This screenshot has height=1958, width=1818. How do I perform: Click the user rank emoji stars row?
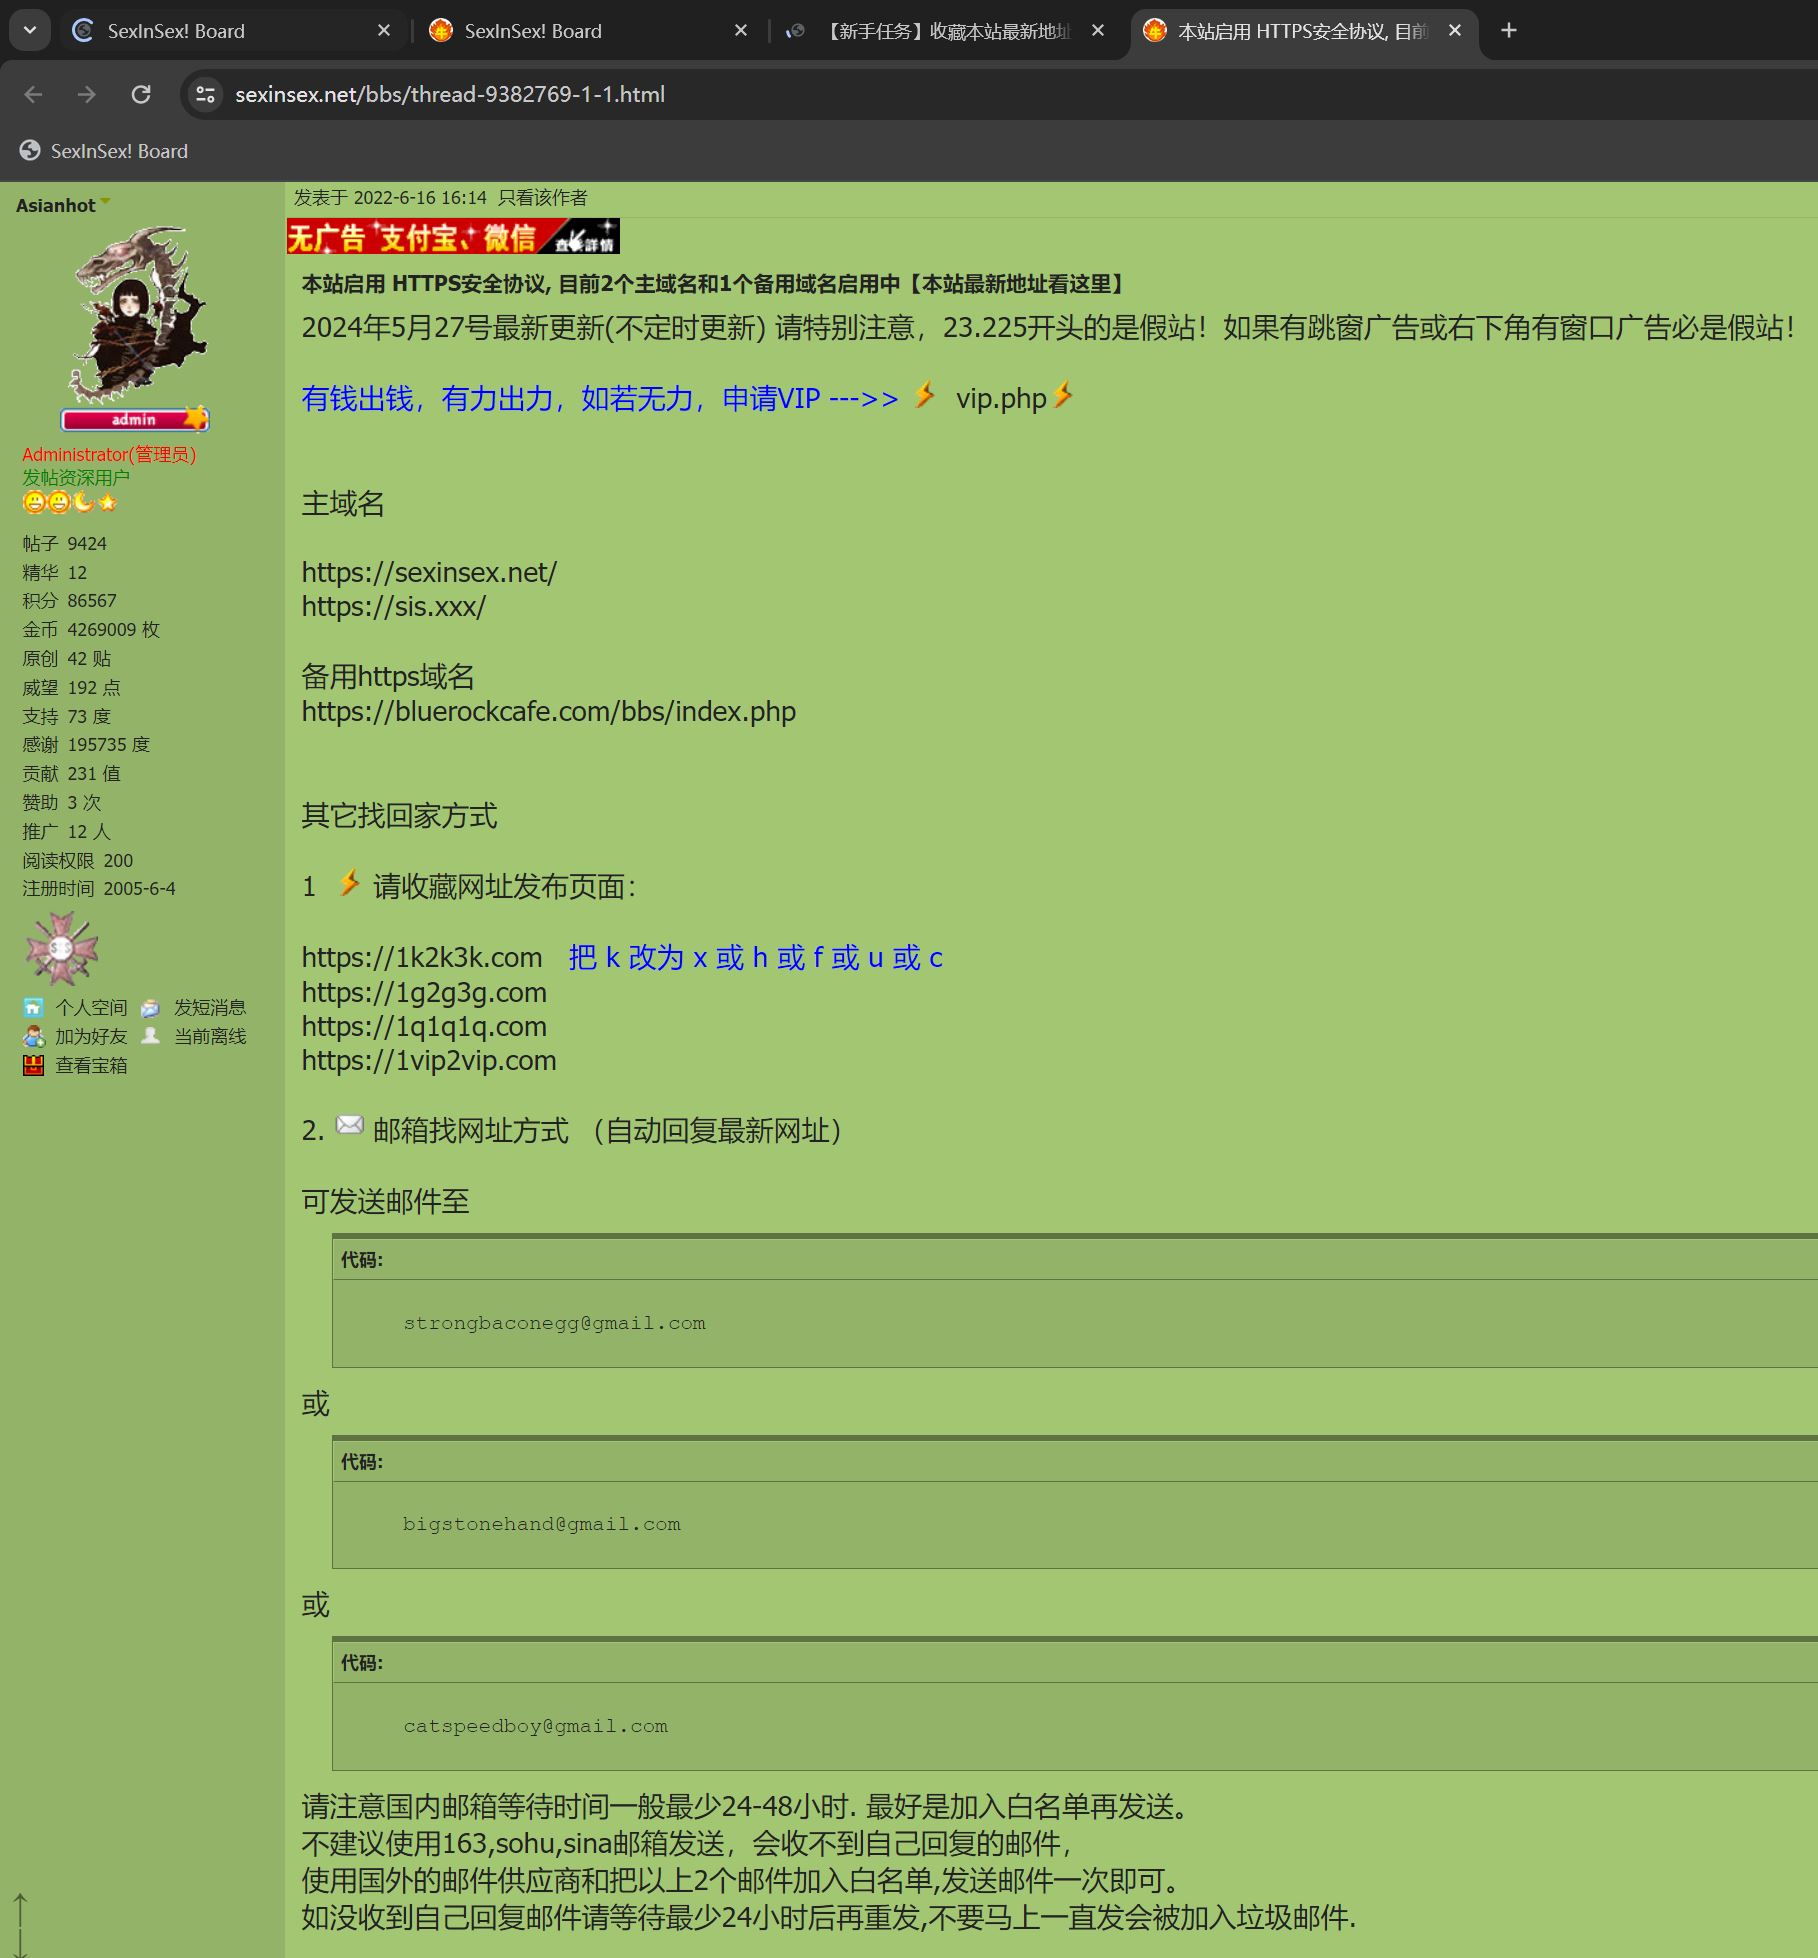pyautogui.click(x=70, y=502)
